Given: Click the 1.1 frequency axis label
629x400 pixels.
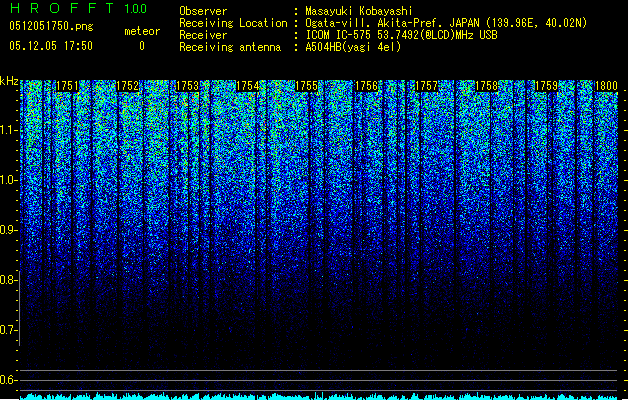Looking at the screenshot, I should point(9,130).
